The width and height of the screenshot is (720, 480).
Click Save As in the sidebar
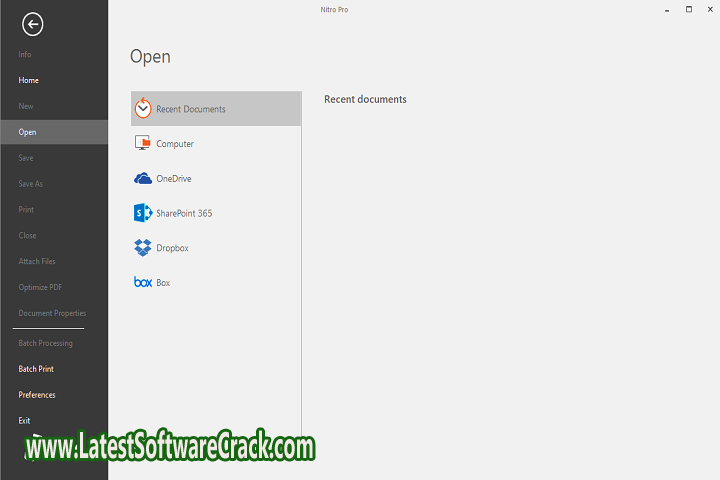[31, 184]
